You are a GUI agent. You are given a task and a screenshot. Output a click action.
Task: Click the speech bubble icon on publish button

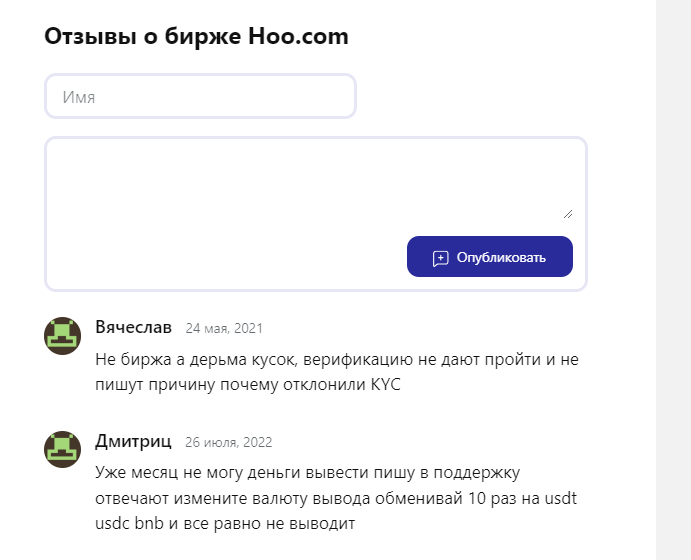coord(440,258)
